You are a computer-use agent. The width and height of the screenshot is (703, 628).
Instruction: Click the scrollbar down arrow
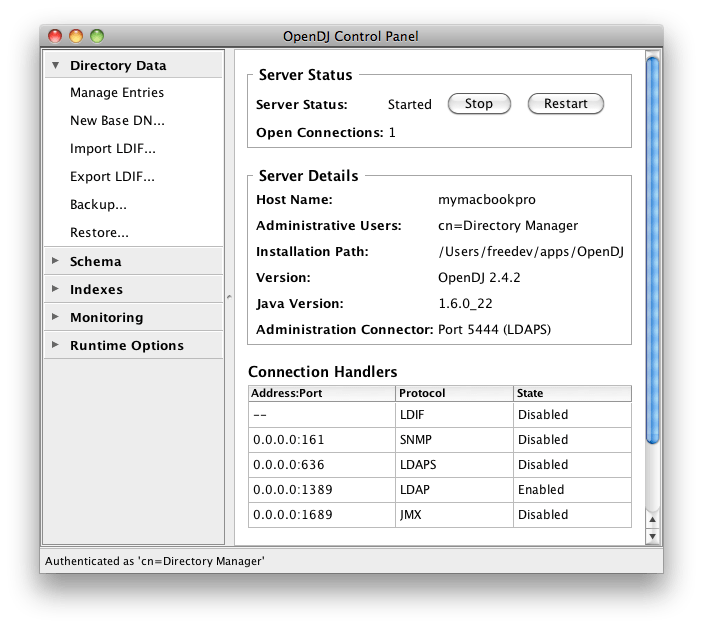pos(653,536)
